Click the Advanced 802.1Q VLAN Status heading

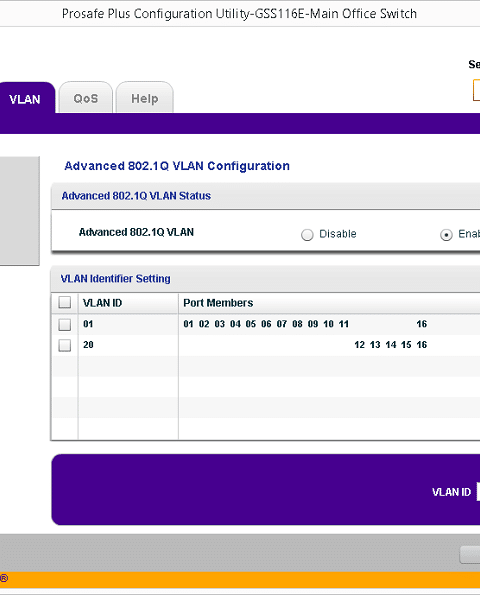[x=136, y=196]
